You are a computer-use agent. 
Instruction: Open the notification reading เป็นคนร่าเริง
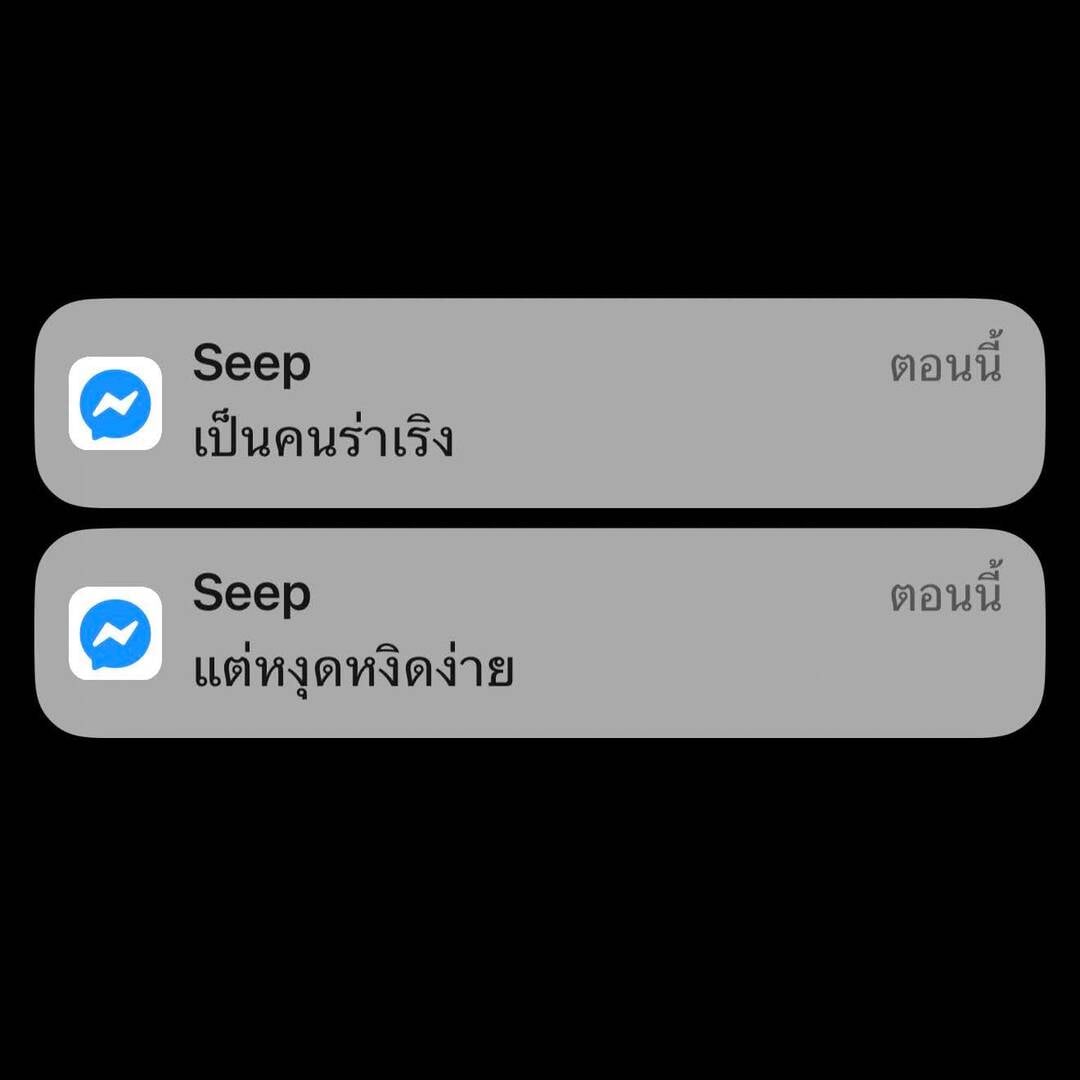540,404
